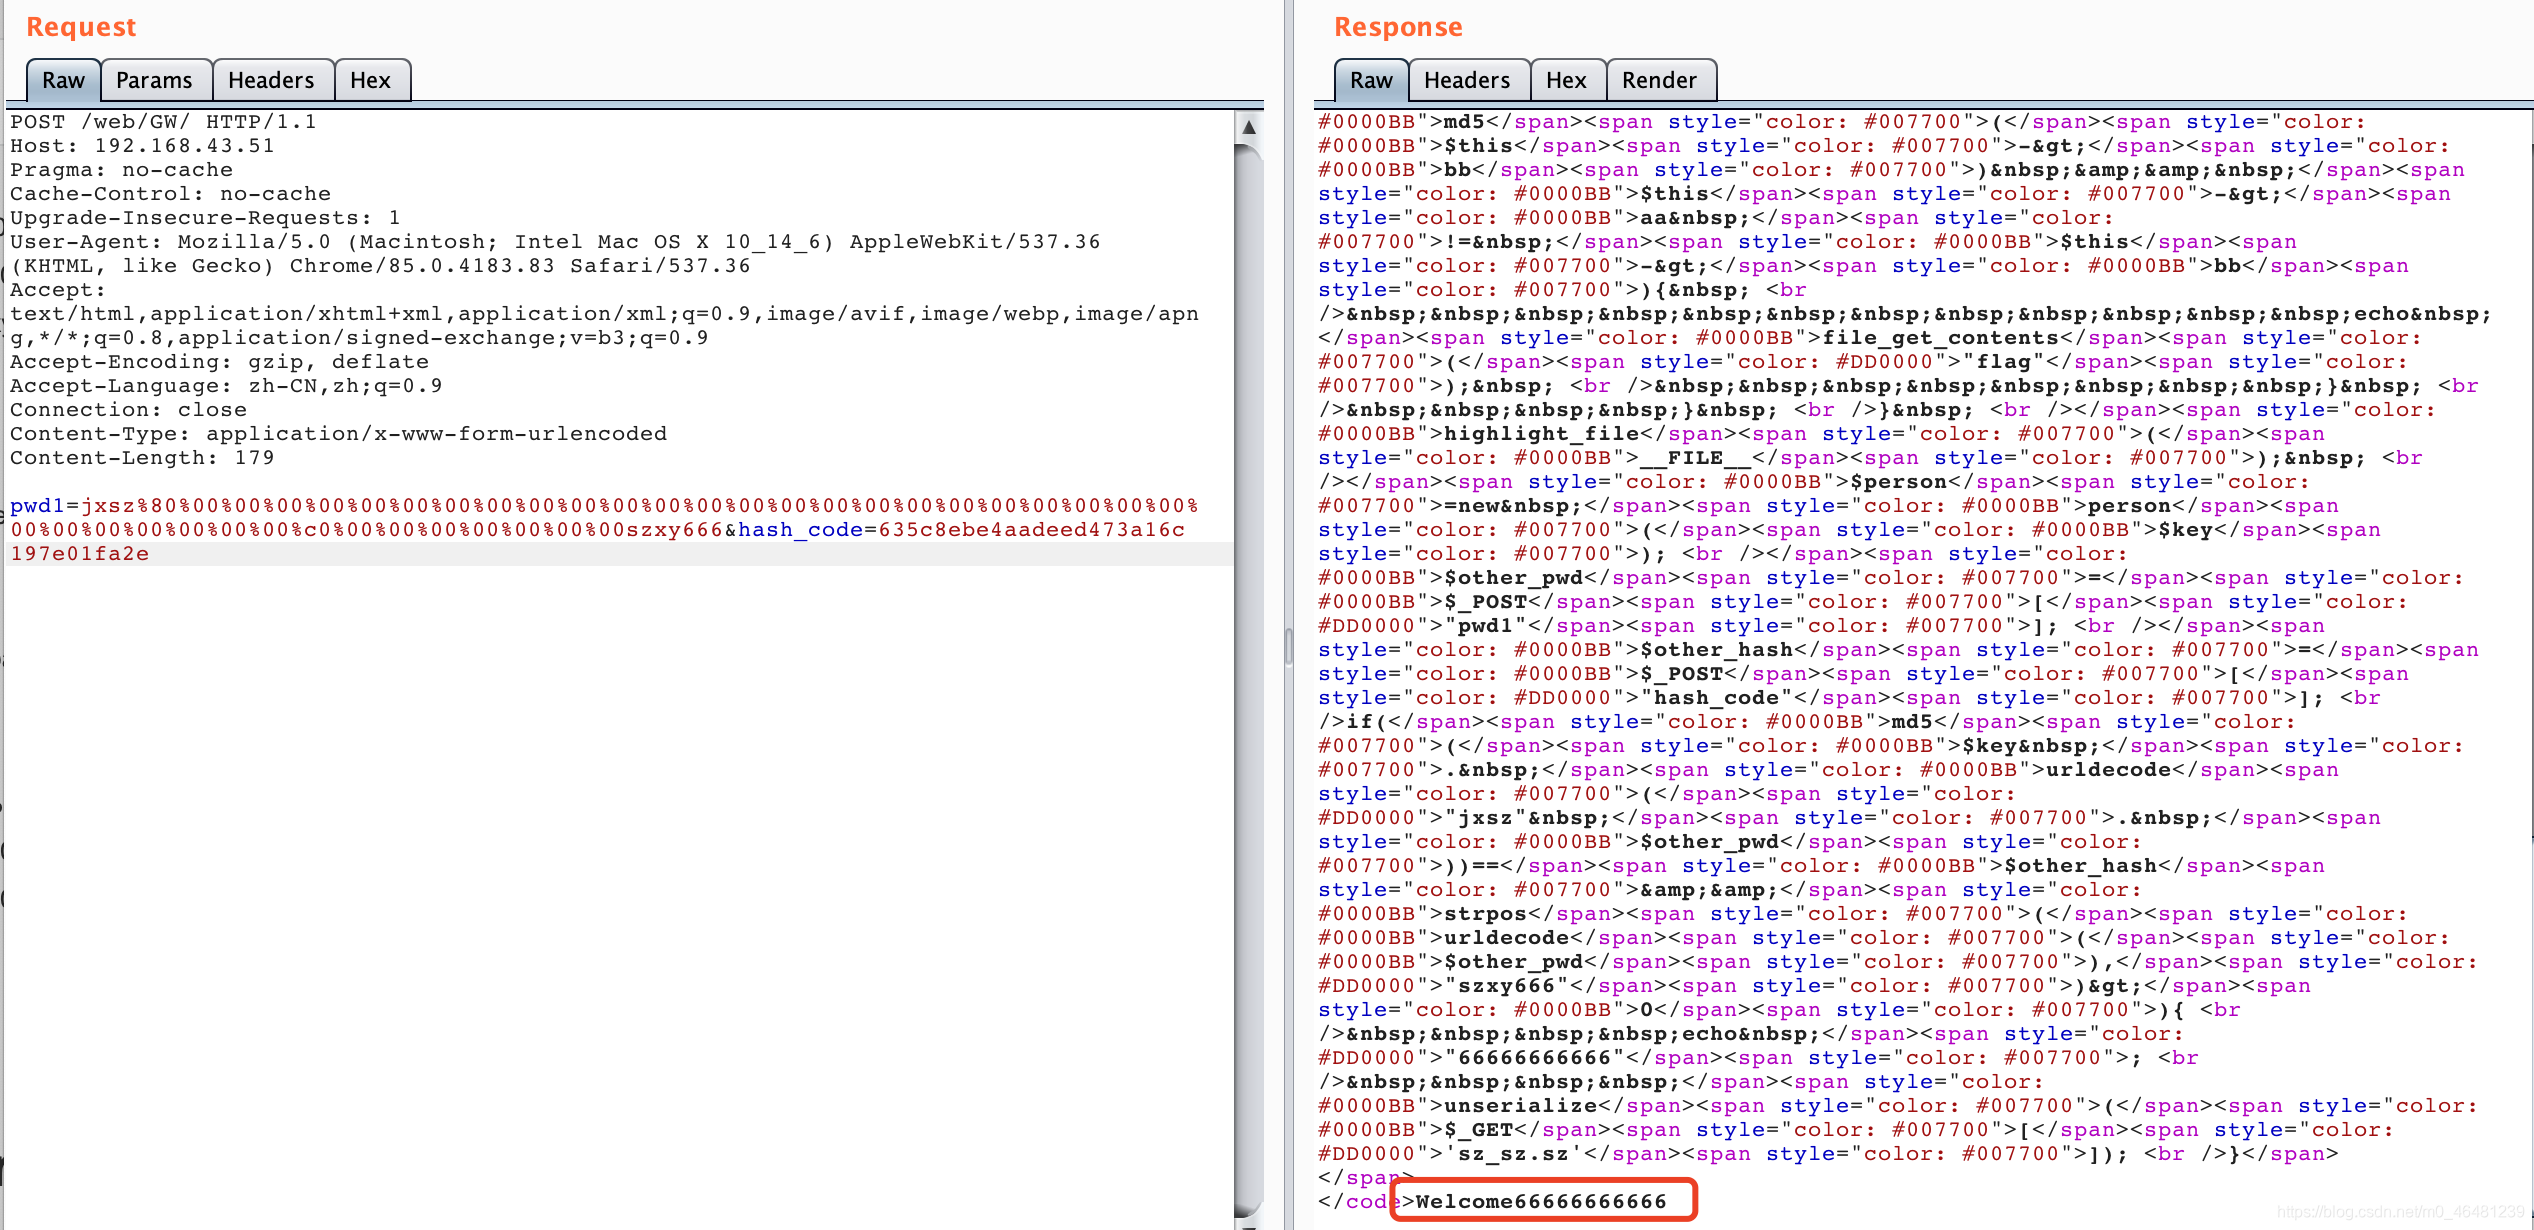
Task: Click the request scrollbar up arrow
Action: [1249, 127]
